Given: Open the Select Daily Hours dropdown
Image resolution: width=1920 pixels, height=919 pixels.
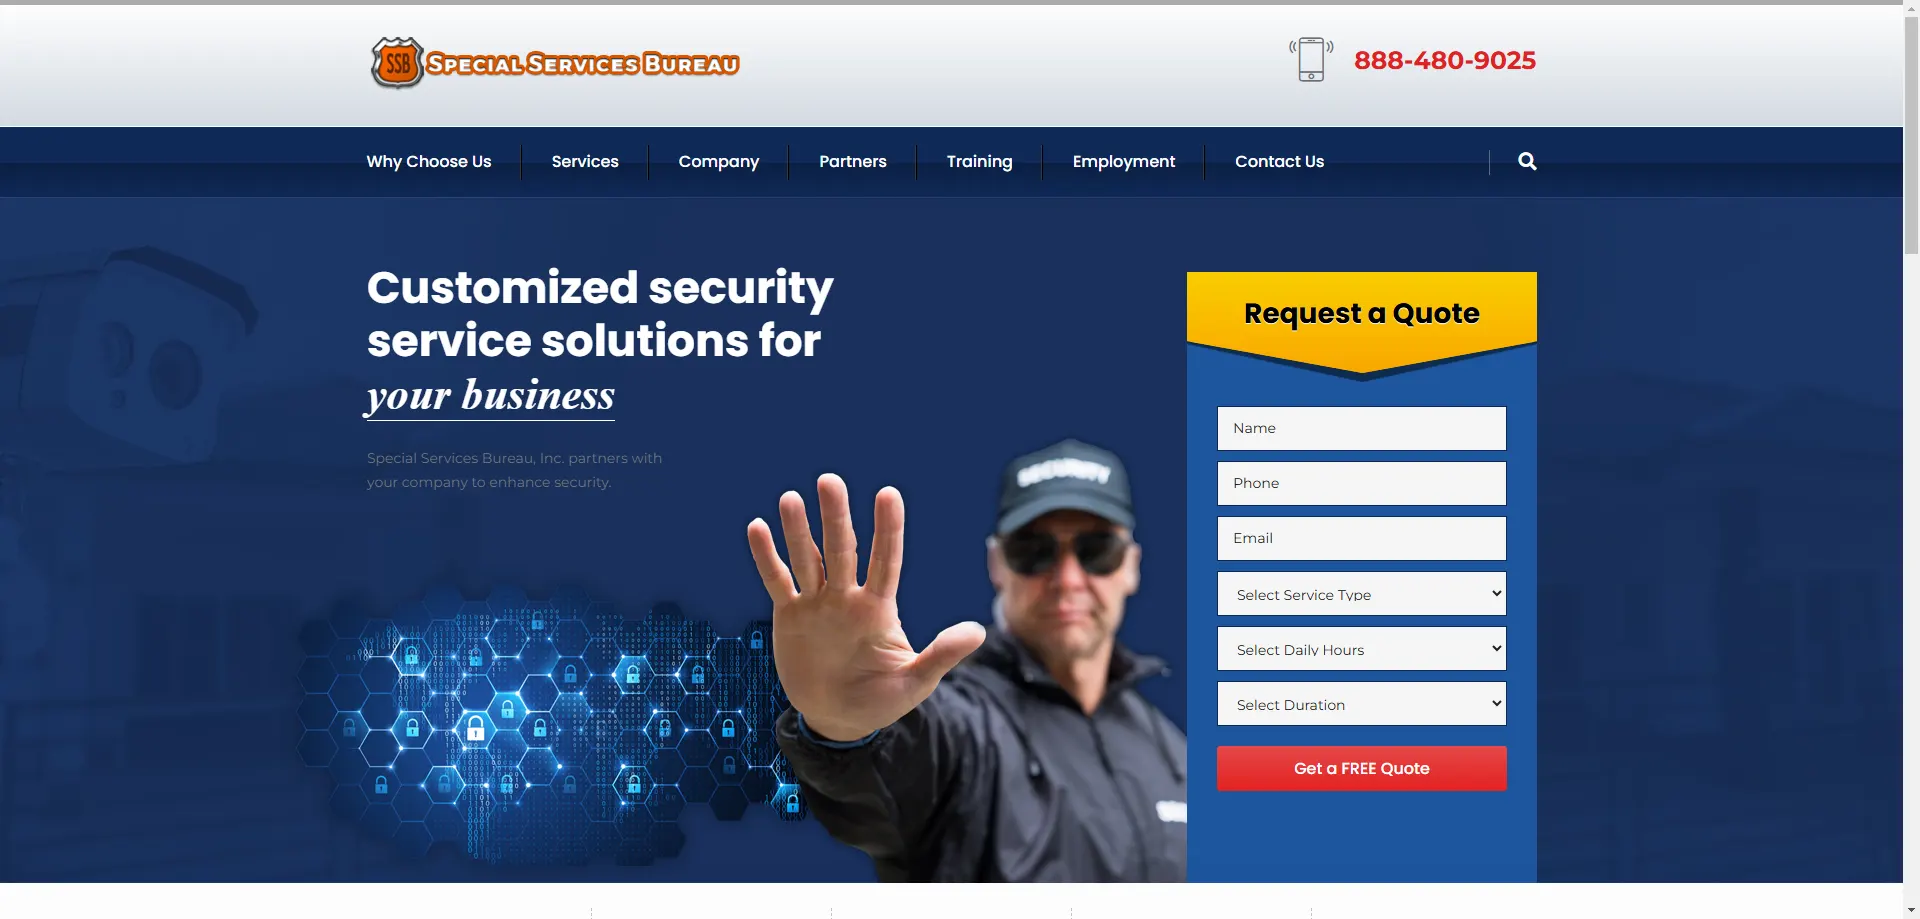Looking at the screenshot, I should pyautogui.click(x=1361, y=649).
